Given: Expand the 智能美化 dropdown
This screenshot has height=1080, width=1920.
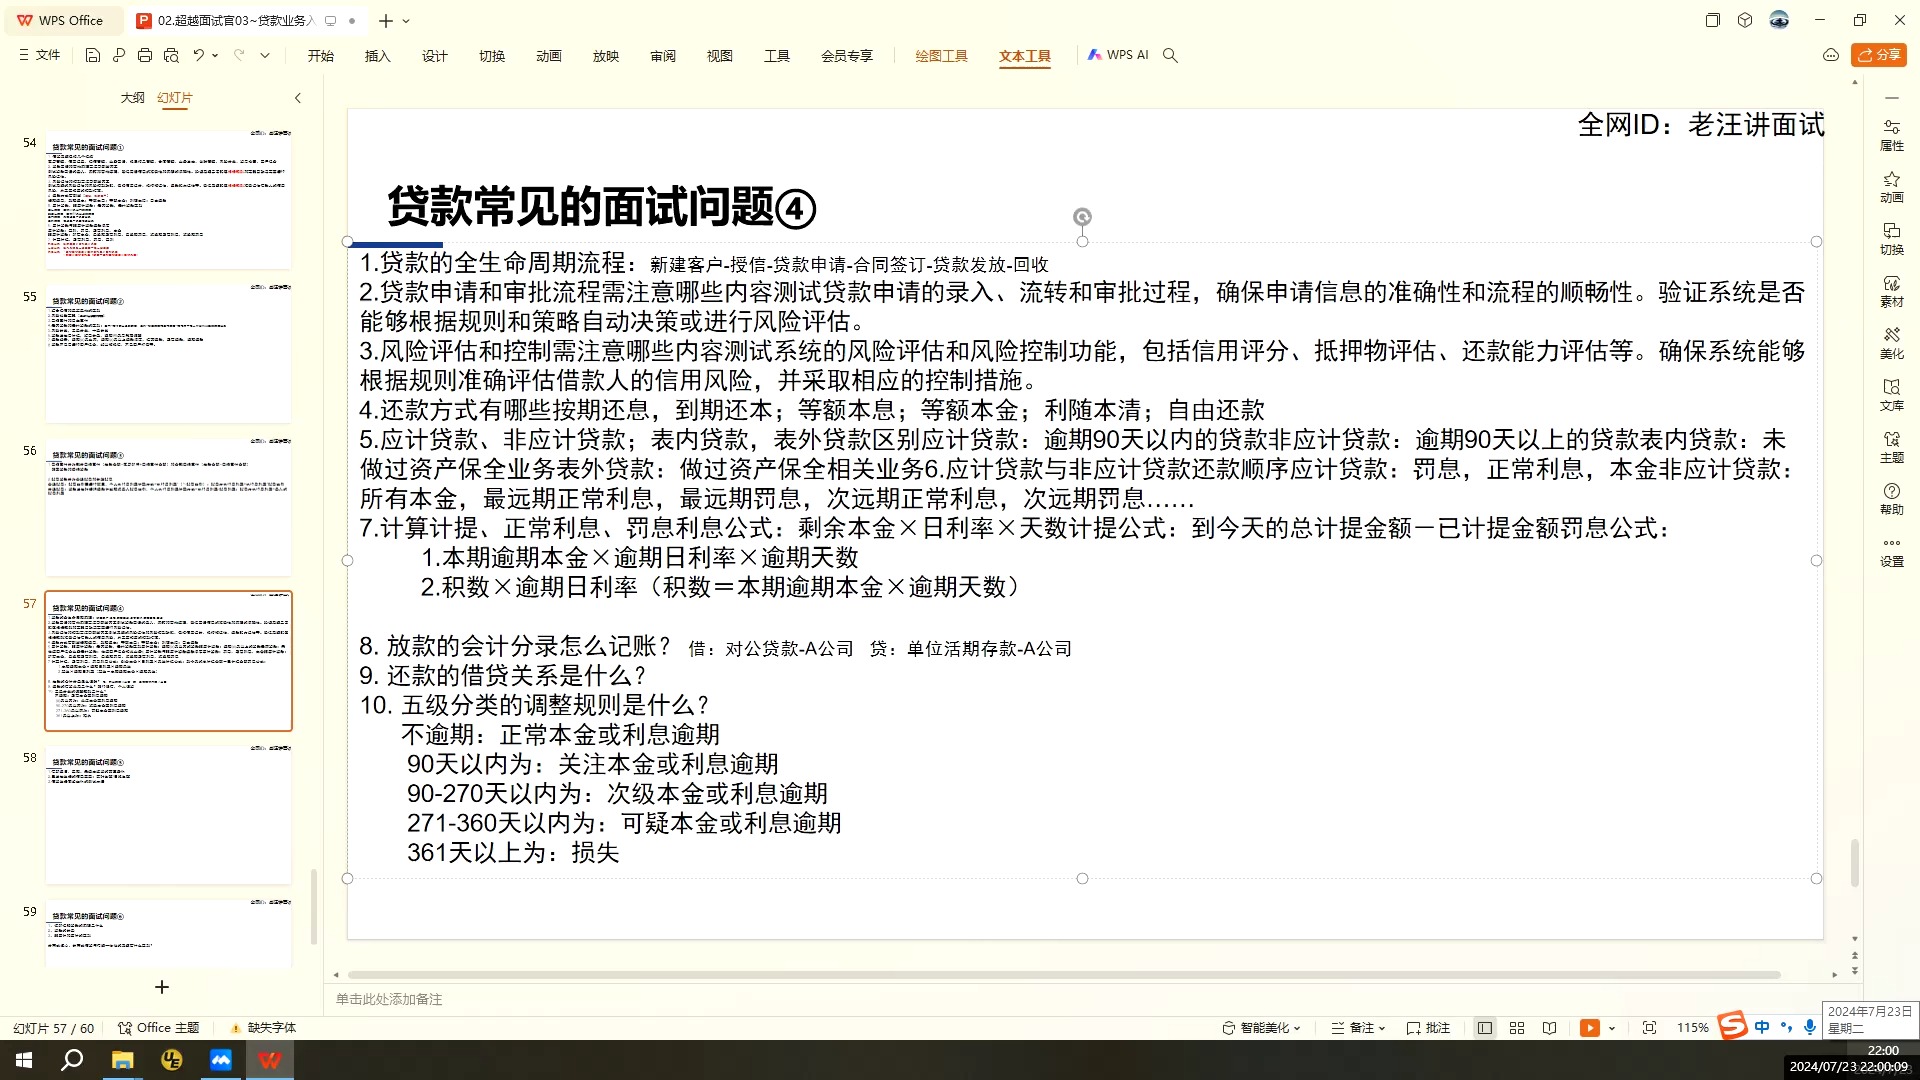Looking at the screenshot, I should pos(1297,1028).
